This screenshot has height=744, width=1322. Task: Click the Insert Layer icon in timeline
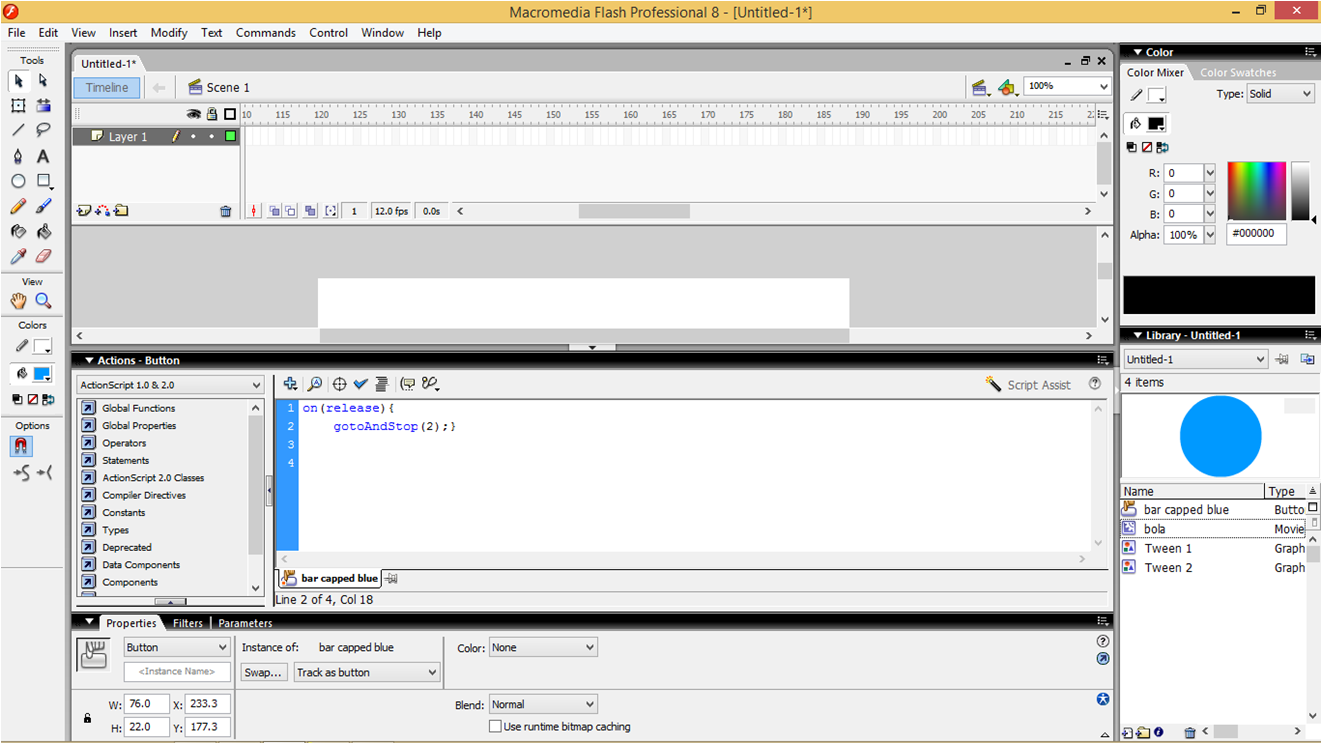(84, 211)
